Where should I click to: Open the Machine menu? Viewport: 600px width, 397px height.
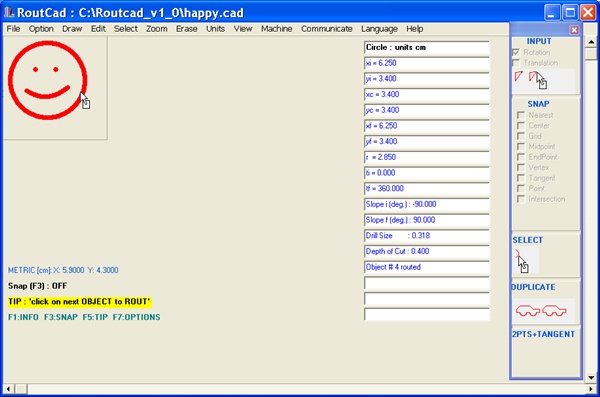276,29
